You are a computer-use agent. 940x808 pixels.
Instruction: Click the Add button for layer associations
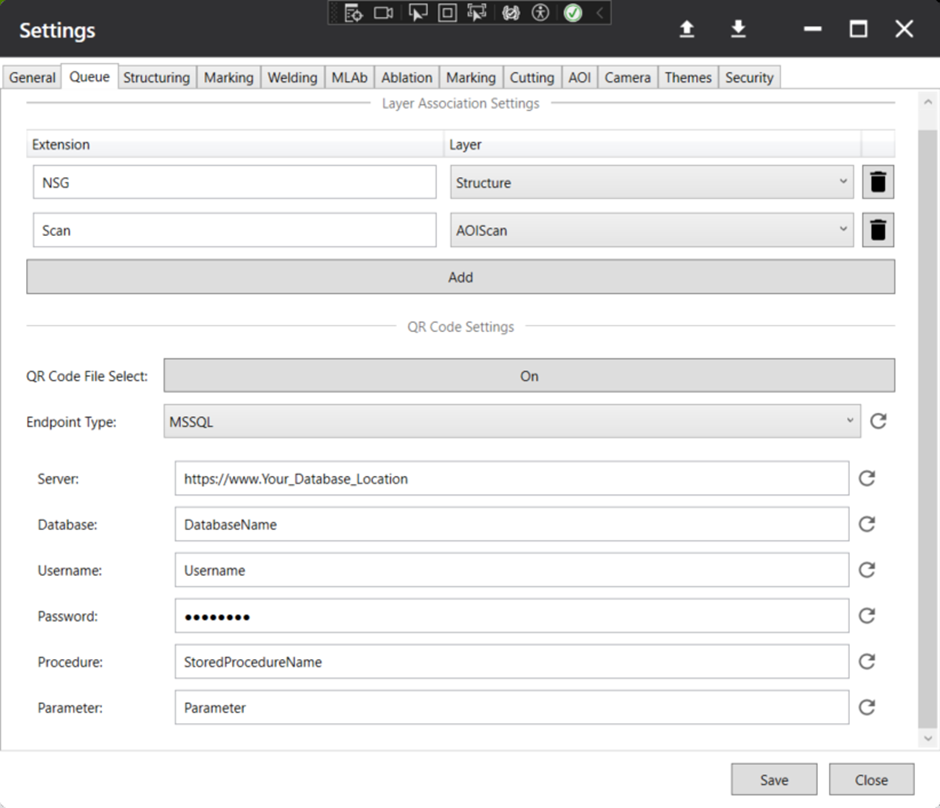(x=460, y=277)
